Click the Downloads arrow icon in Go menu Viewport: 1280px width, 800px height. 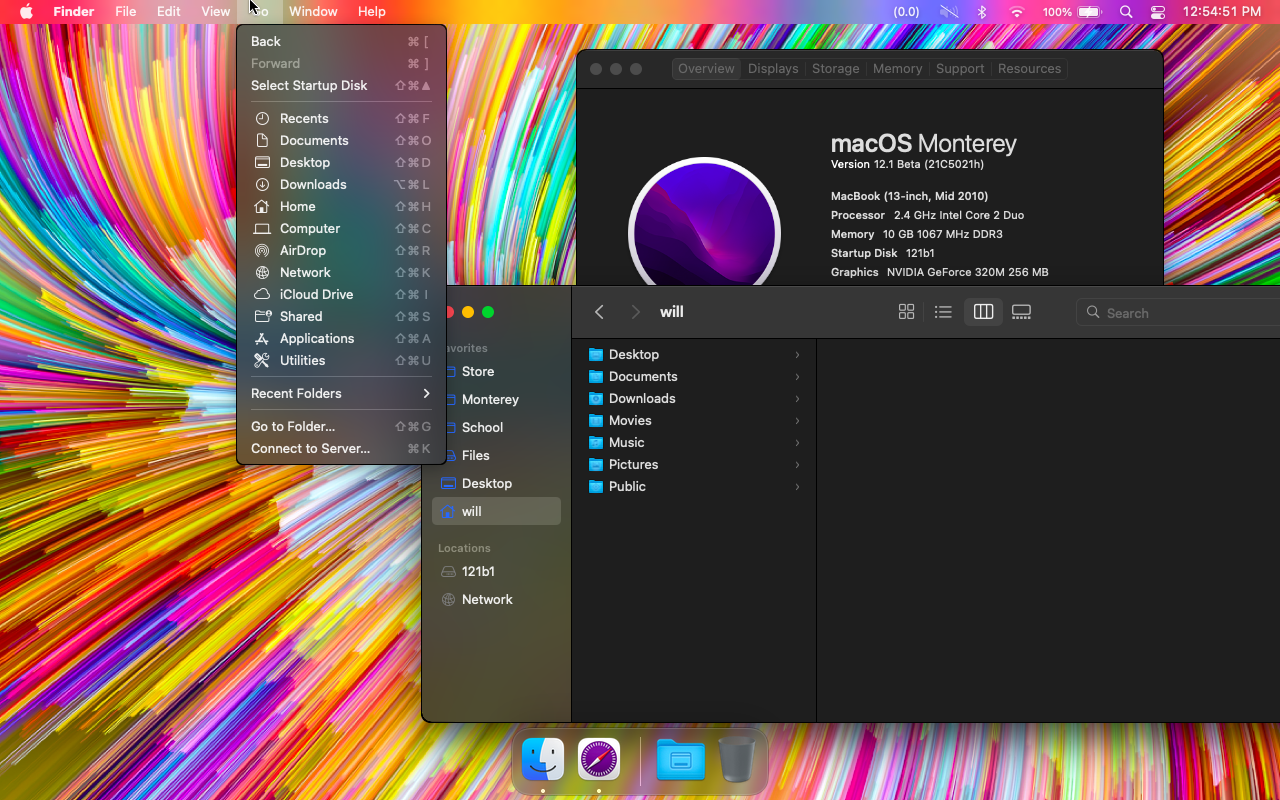pyautogui.click(x=262, y=184)
